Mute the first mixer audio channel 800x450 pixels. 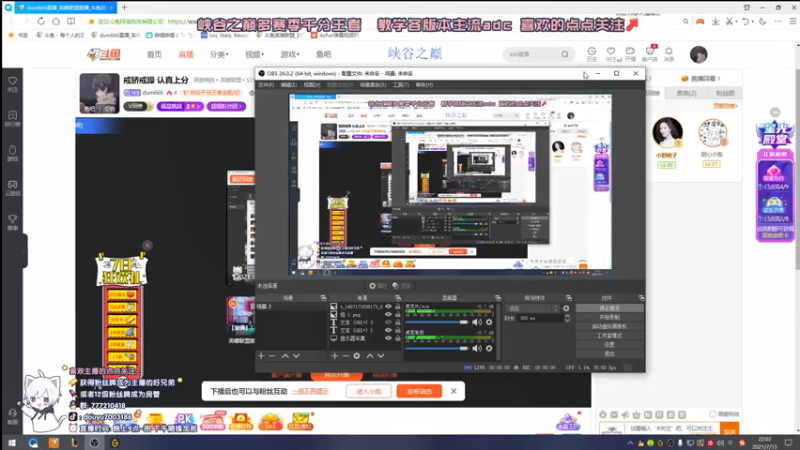pyautogui.click(x=477, y=322)
